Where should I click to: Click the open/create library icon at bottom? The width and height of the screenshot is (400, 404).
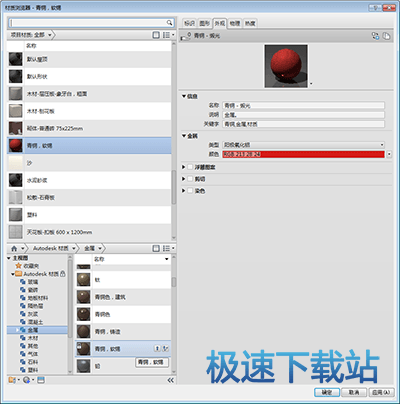click(x=13, y=380)
